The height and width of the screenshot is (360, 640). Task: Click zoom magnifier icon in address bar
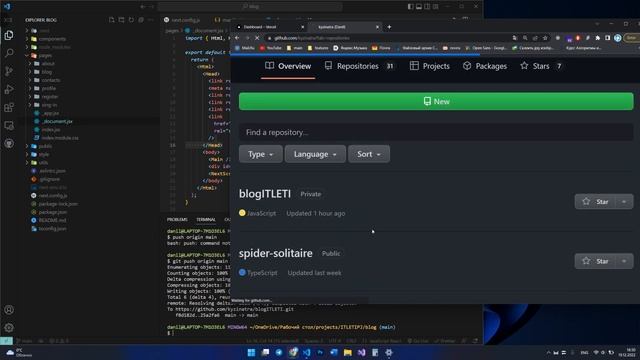525,38
